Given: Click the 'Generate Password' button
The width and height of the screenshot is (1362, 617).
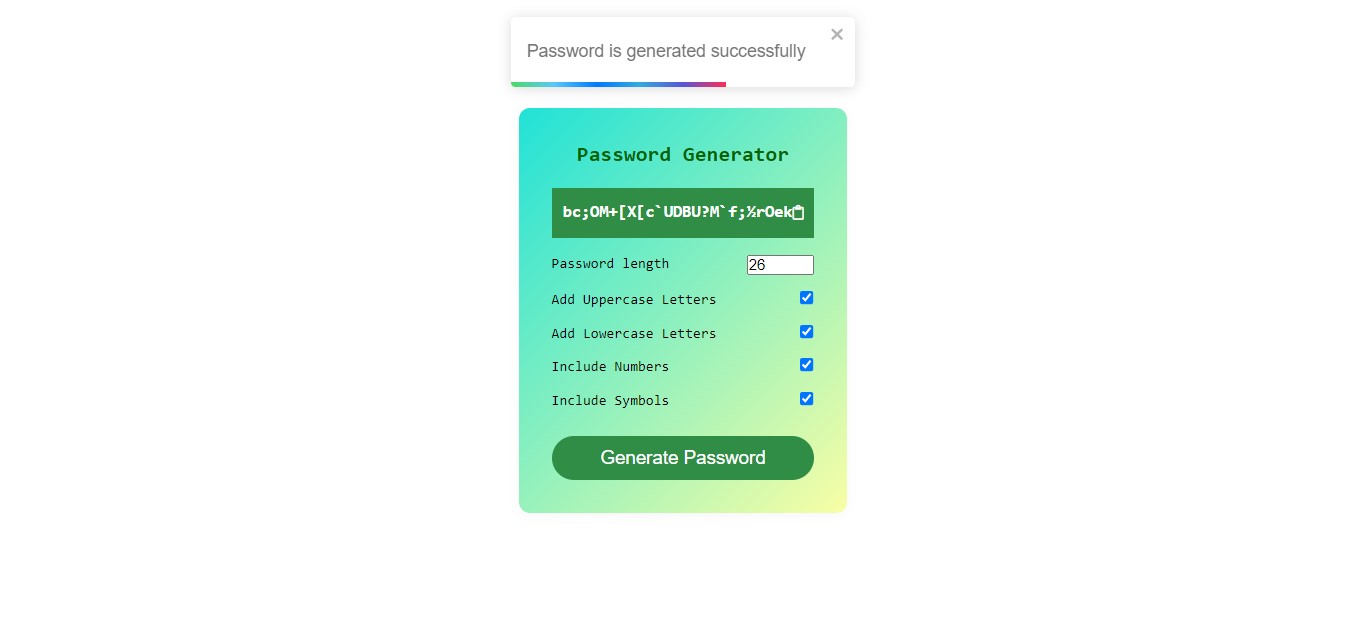Looking at the screenshot, I should (x=683, y=458).
